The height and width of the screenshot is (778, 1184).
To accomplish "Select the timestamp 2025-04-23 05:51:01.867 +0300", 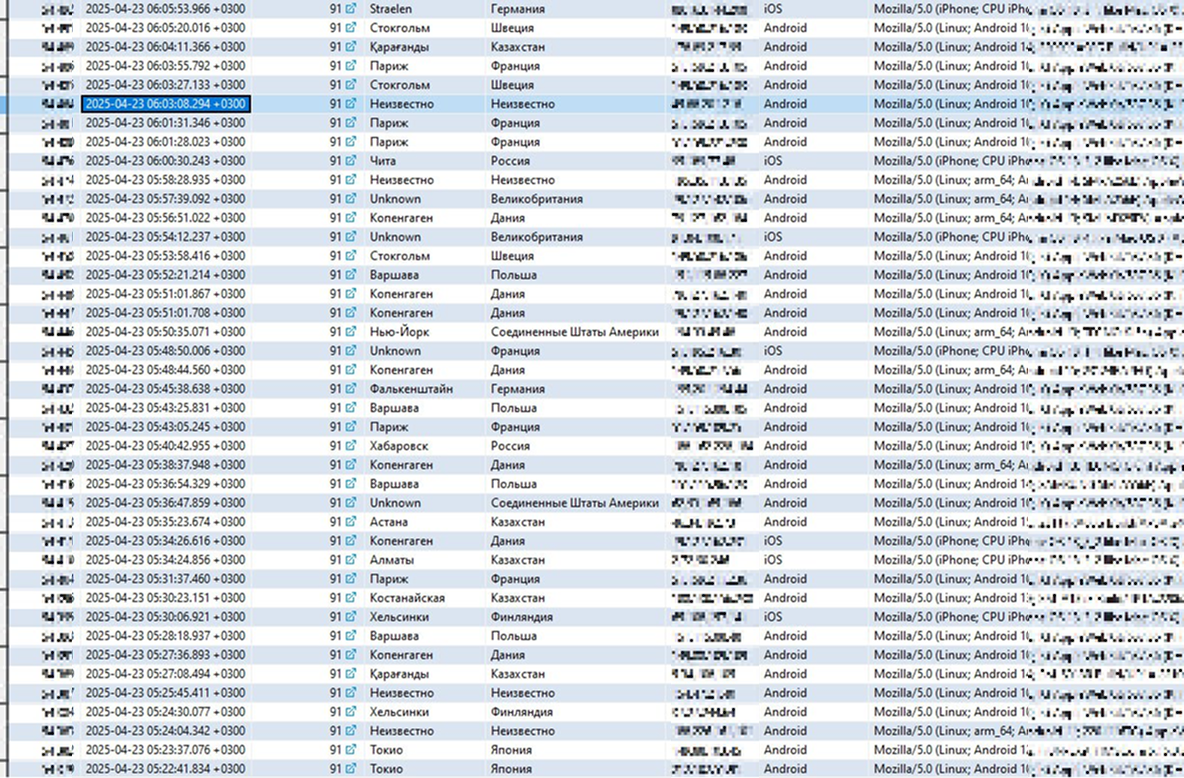I will (x=165, y=294).
